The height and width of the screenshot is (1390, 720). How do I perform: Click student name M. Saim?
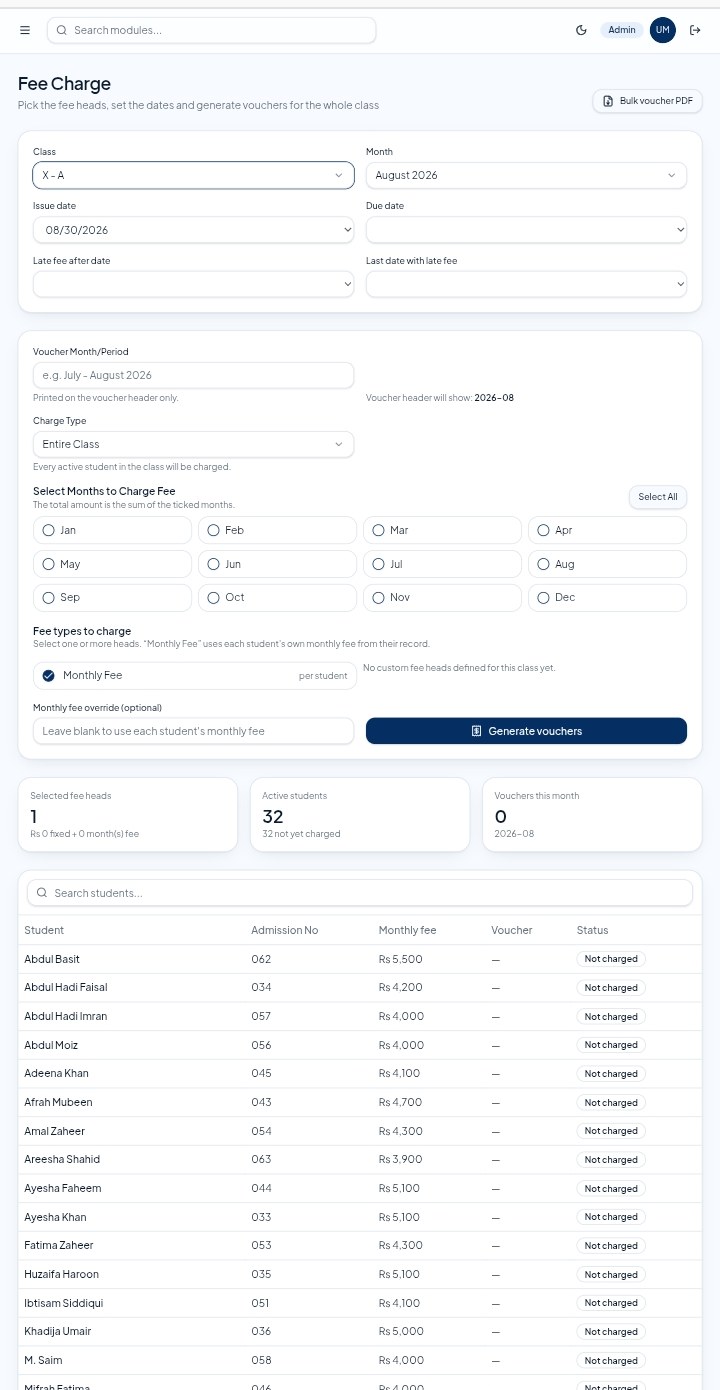click(x=43, y=1360)
